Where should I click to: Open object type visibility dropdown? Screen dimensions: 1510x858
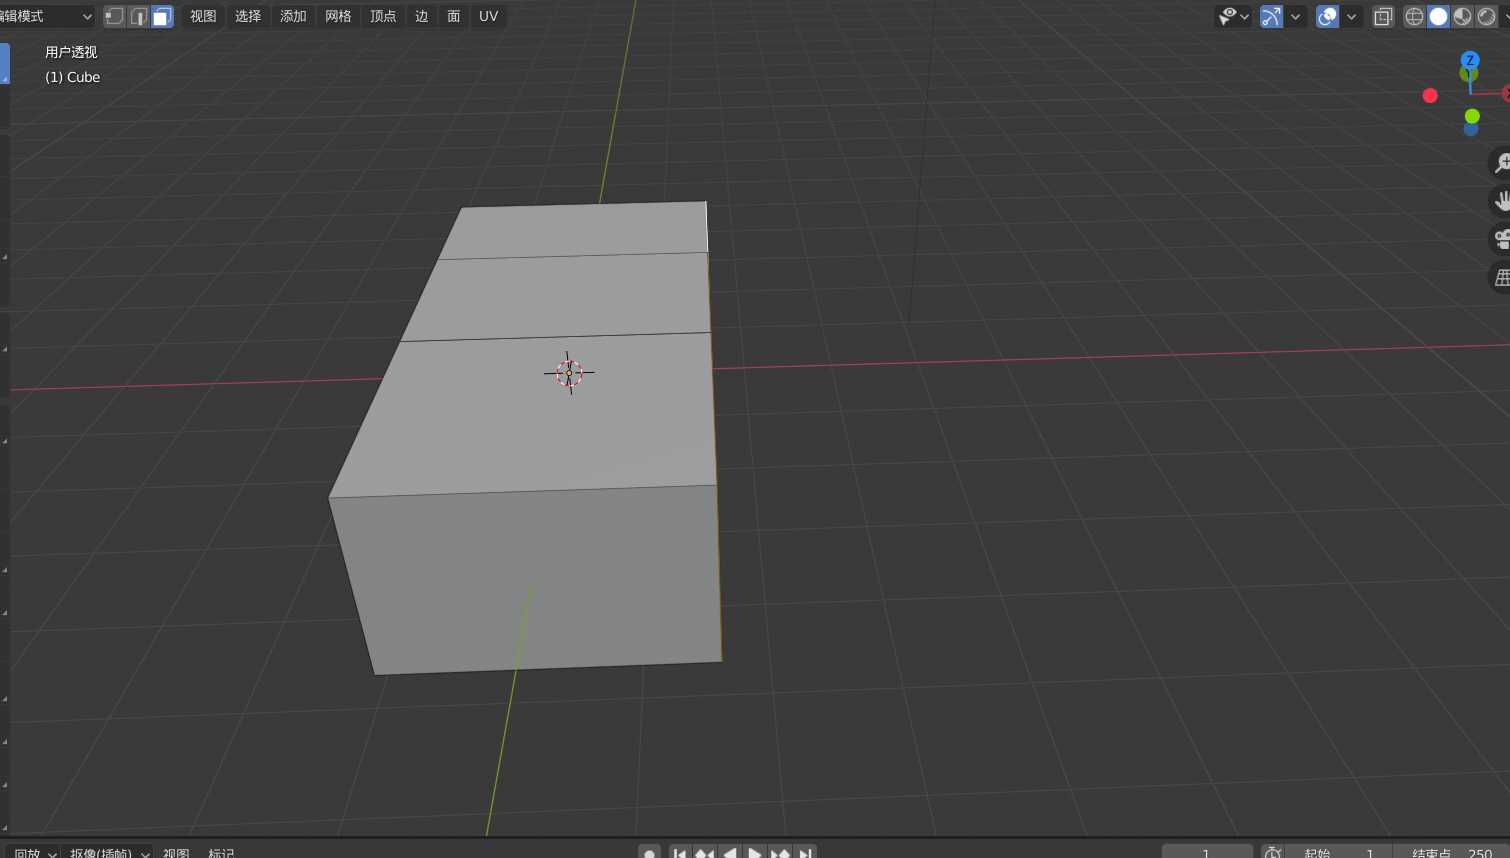pos(1234,16)
